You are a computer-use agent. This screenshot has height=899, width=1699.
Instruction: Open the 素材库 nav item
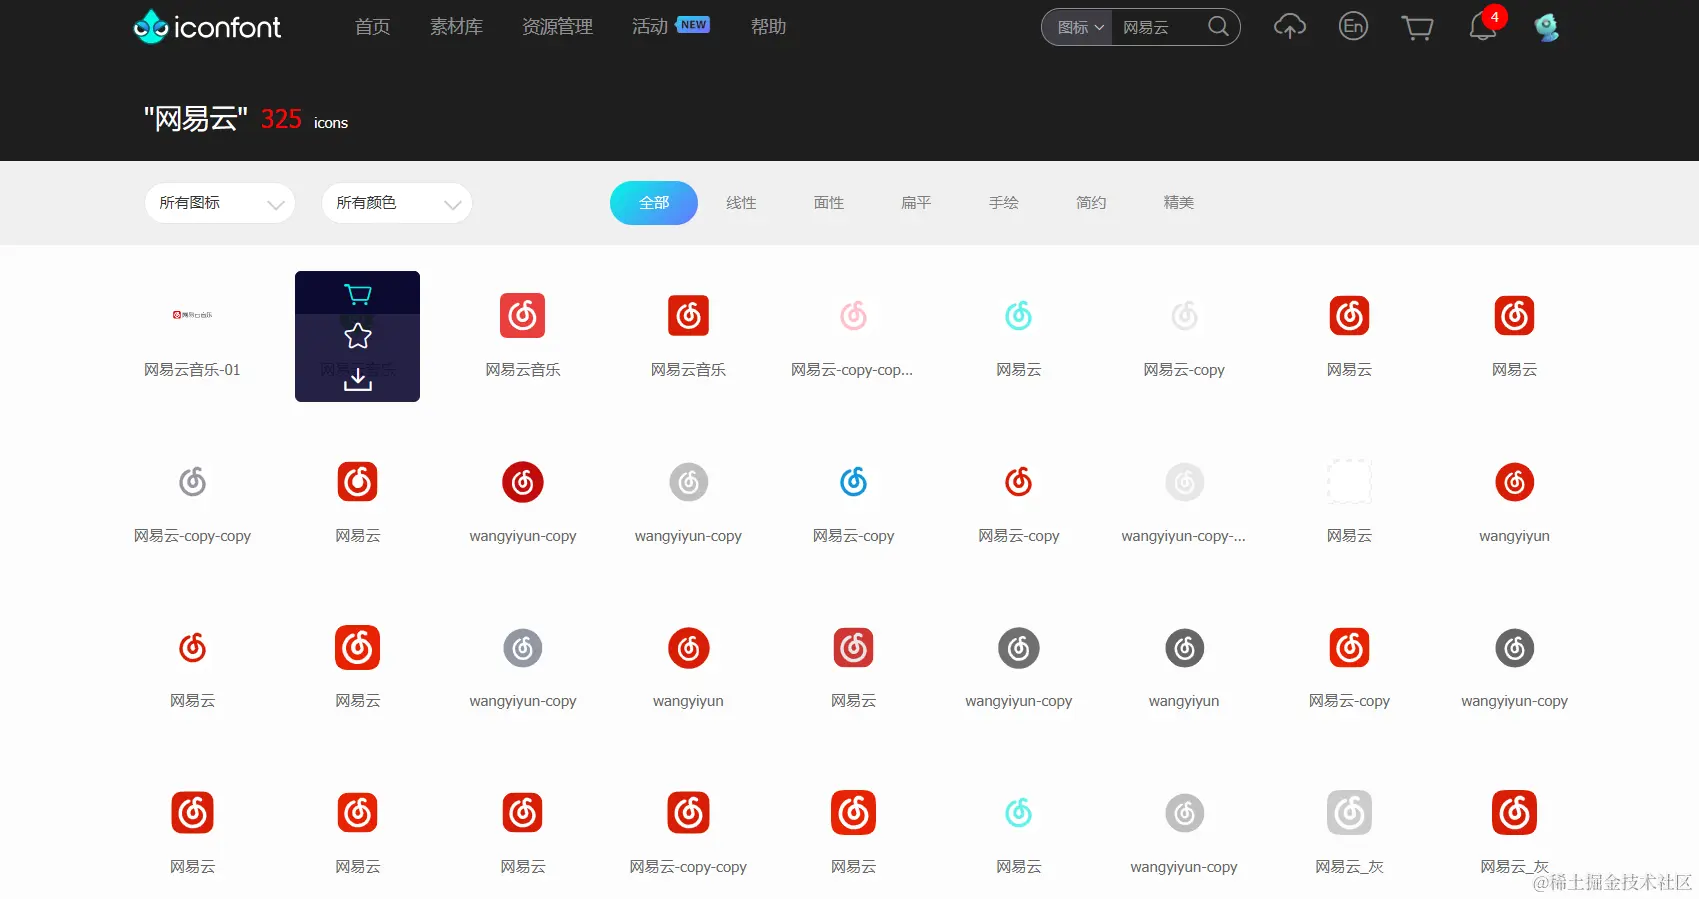tap(456, 27)
